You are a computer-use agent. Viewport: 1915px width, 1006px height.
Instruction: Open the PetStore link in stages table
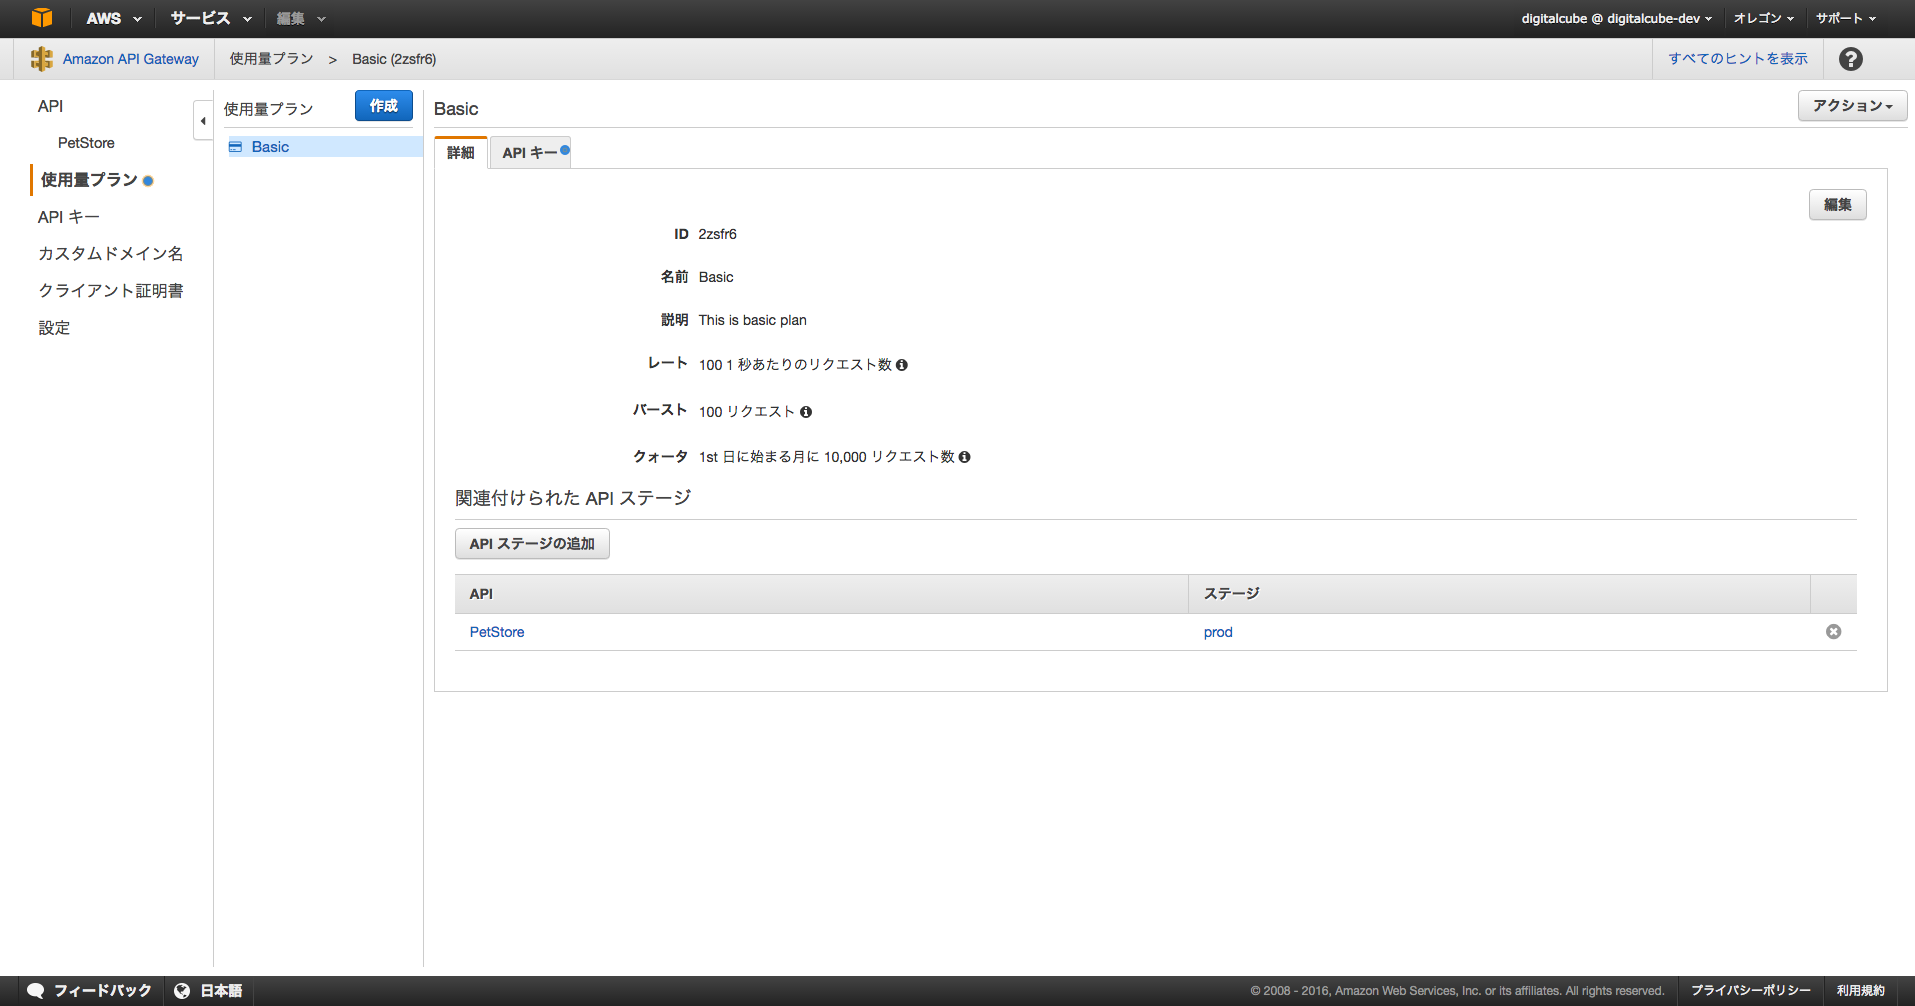(497, 632)
